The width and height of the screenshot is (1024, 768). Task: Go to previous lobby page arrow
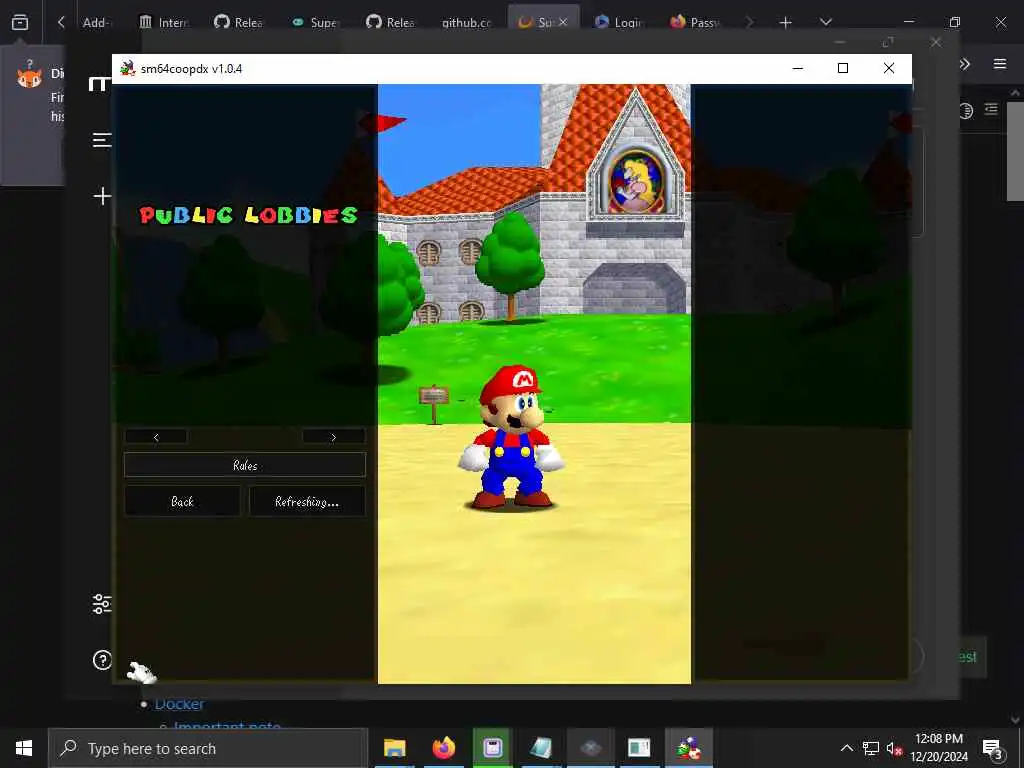click(x=156, y=436)
